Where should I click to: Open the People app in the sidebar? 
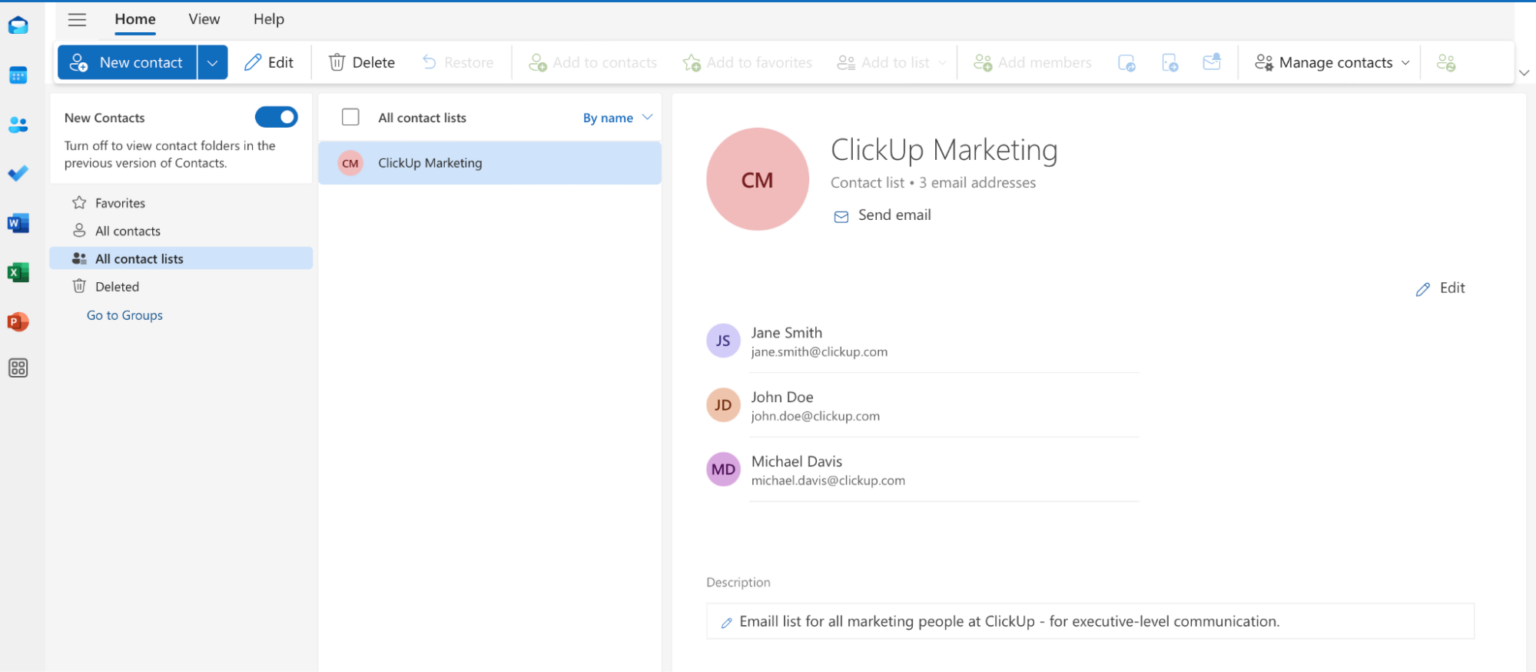[18, 124]
